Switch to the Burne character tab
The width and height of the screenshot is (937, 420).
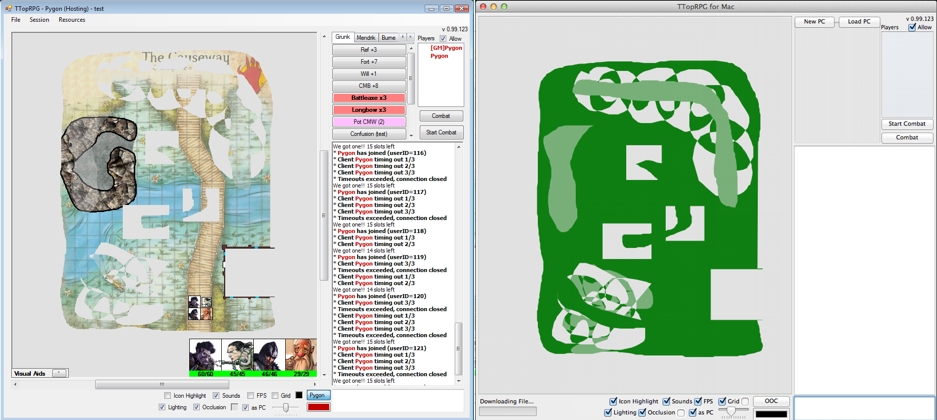pos(388,38)
